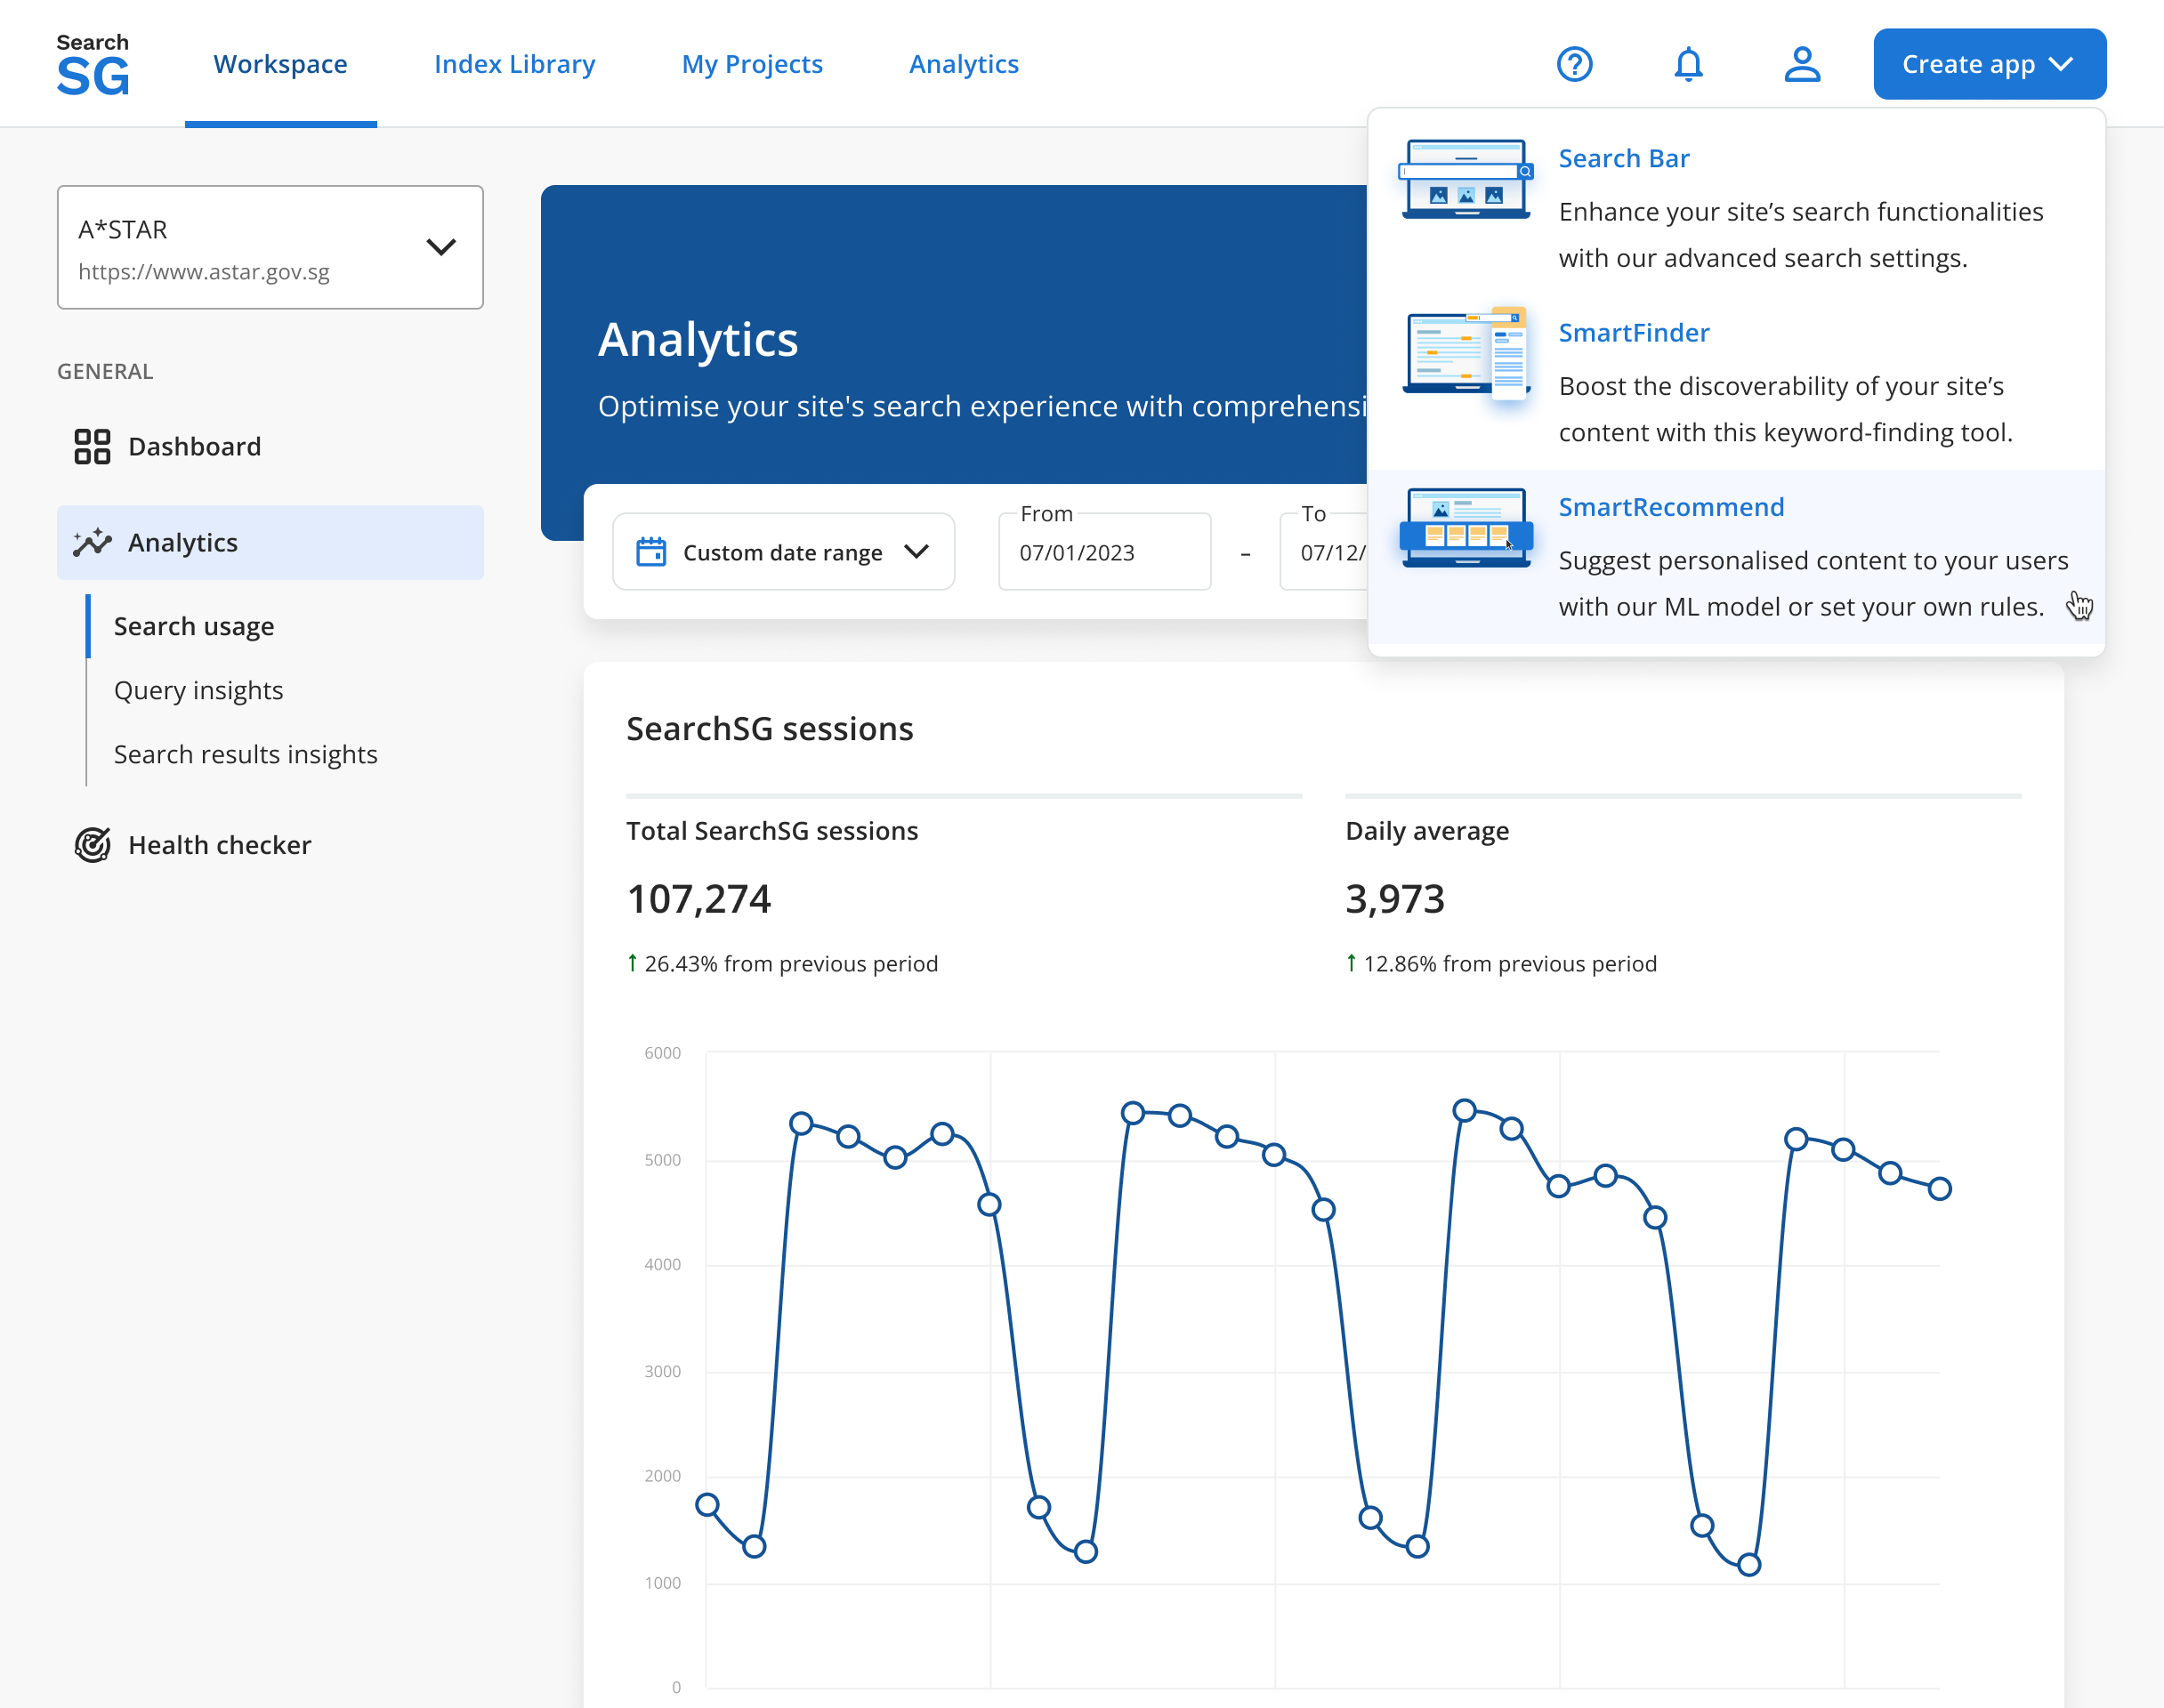
Task: Open the SmartRecommend link
Action: tap(1671, 507)
